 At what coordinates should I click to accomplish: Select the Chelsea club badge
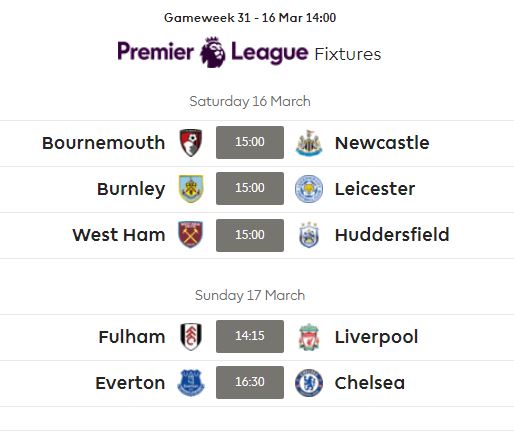[309, 383]
